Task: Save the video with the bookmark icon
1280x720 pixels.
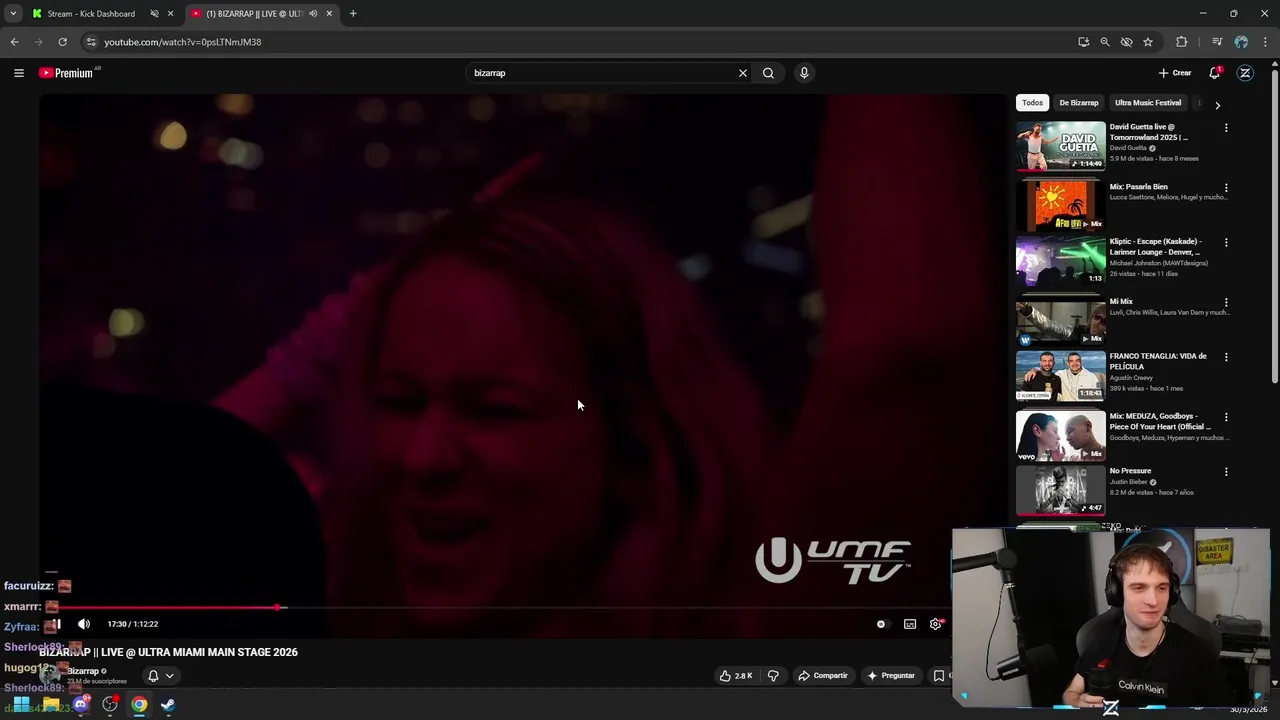Action: tap(938, 676)
